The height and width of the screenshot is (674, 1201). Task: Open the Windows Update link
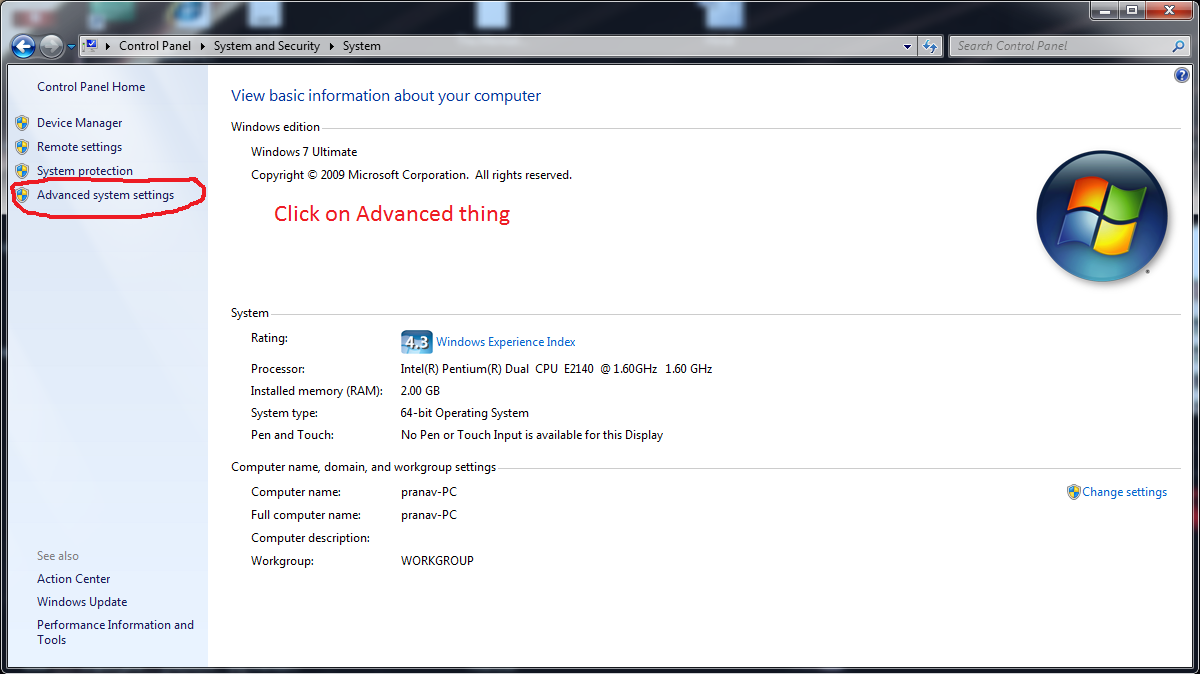coord(82,602)
